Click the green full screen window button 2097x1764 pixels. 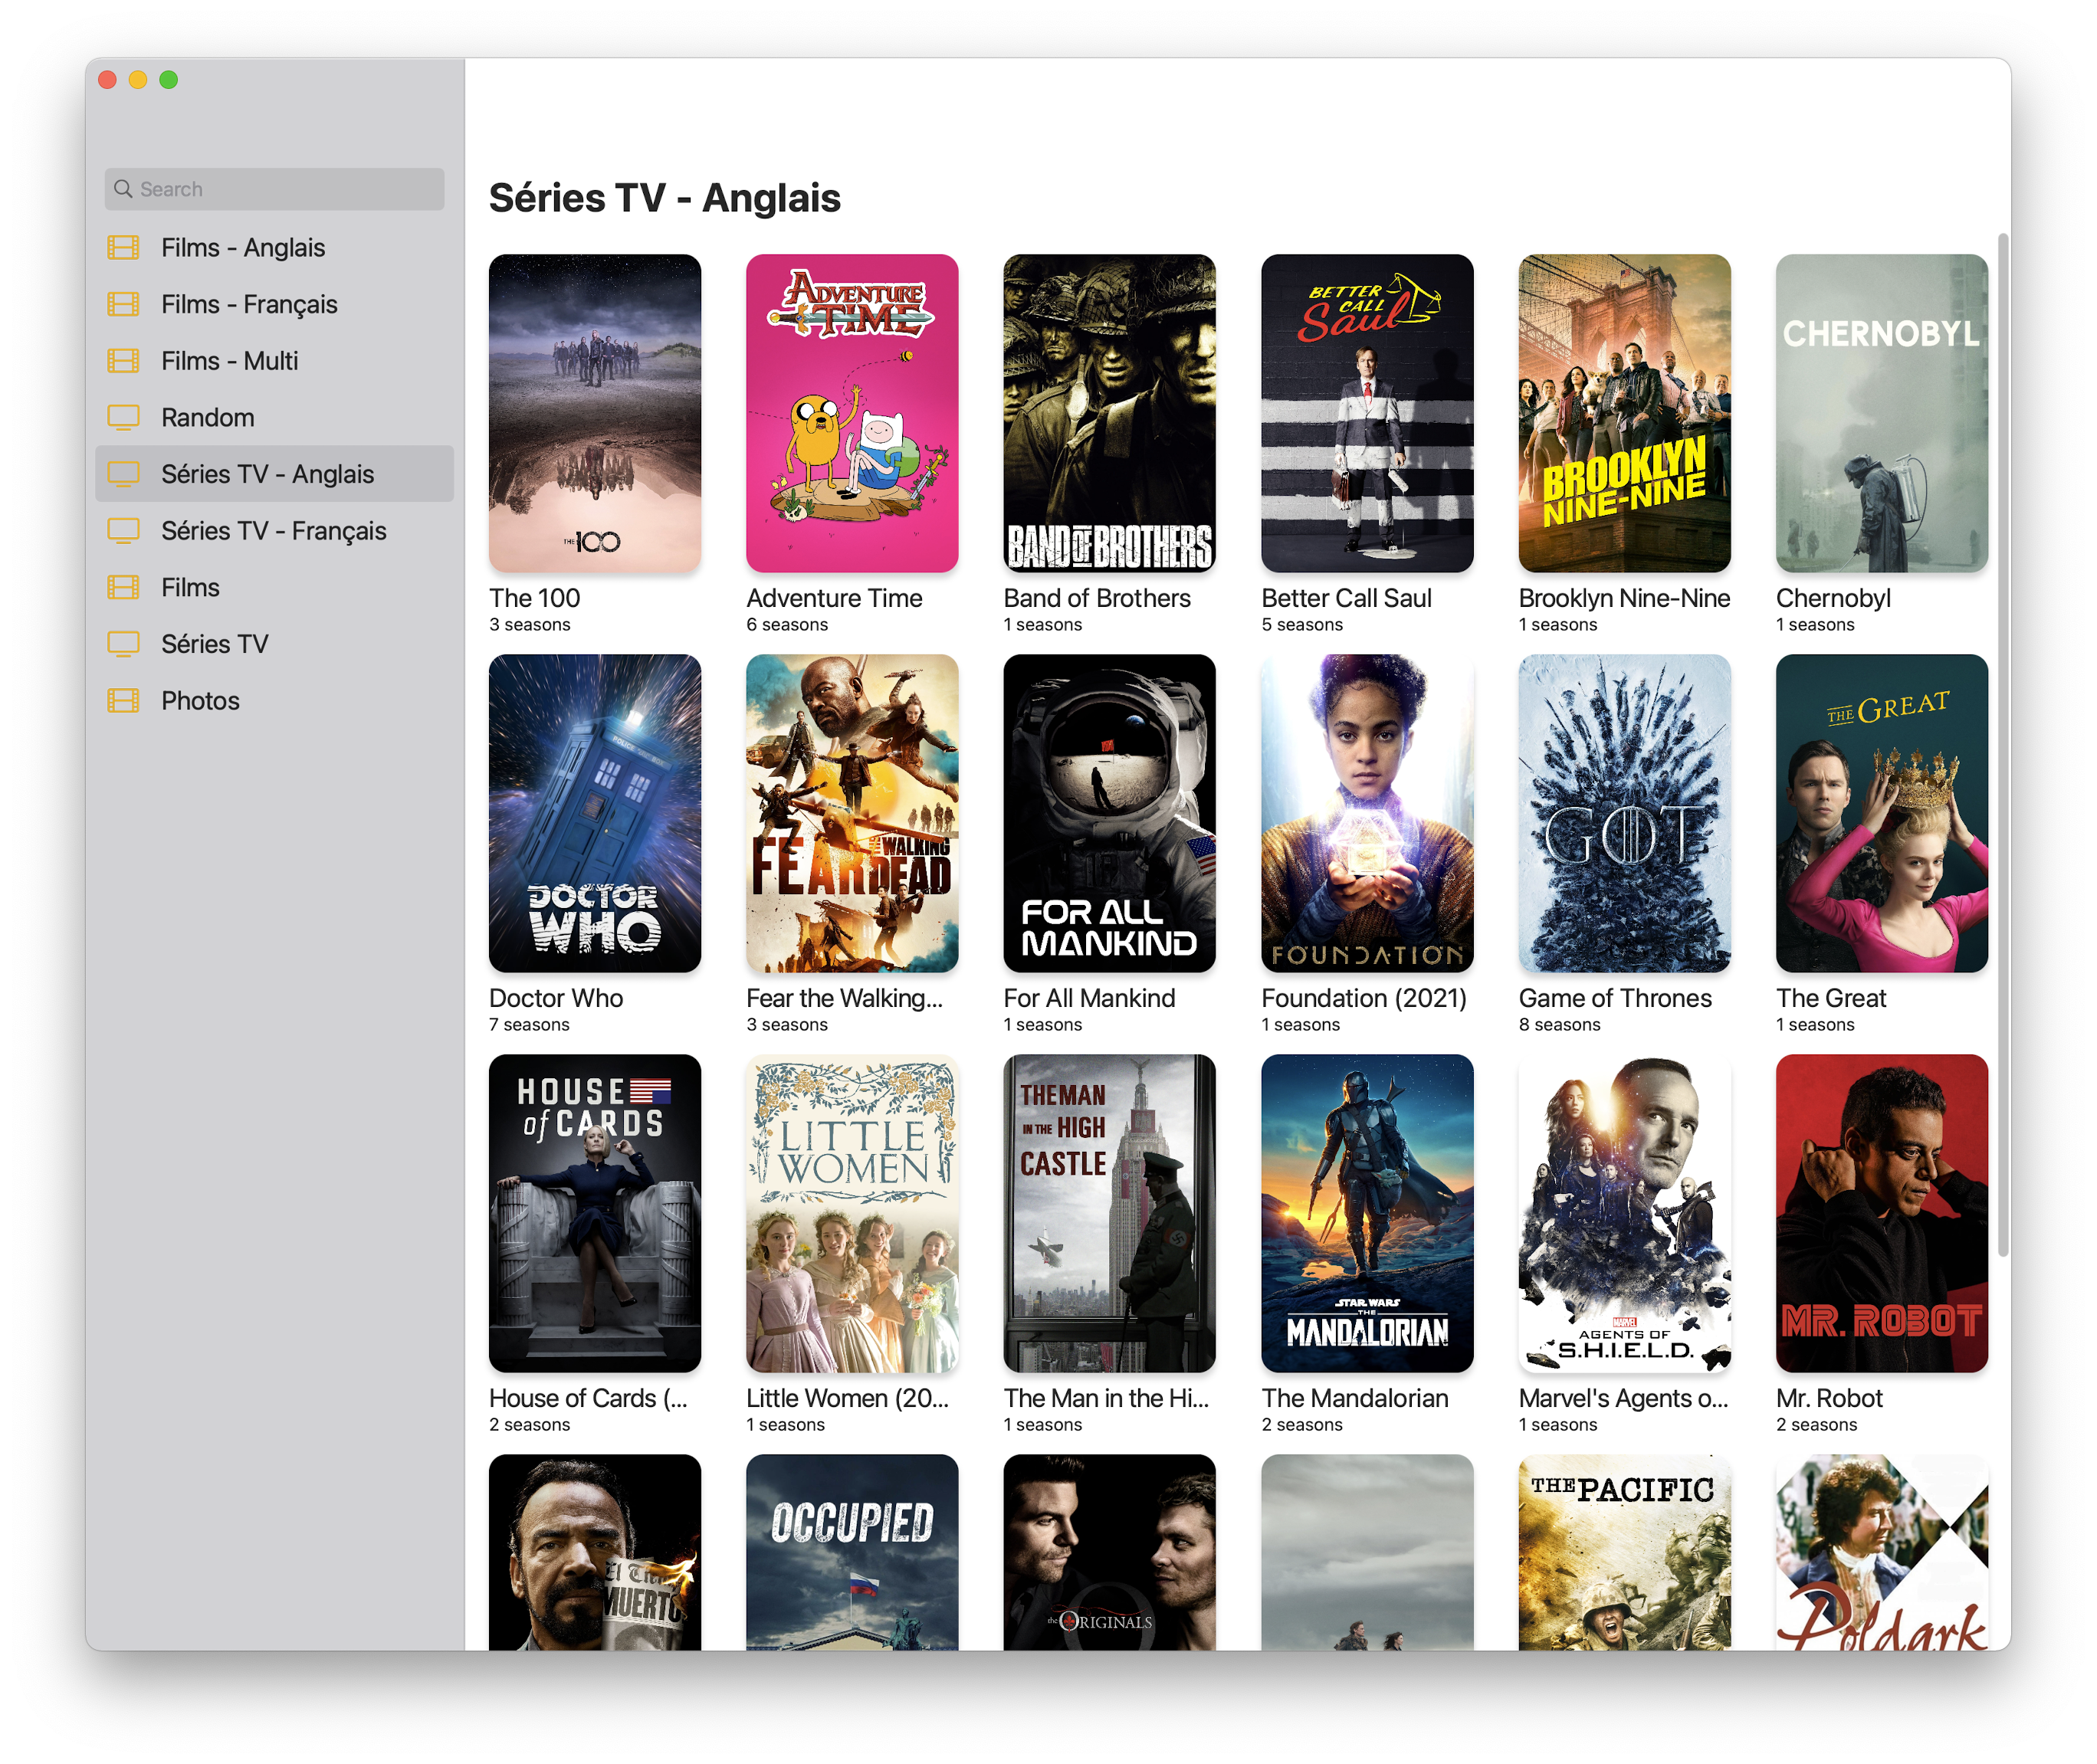[x=169, y=80]
